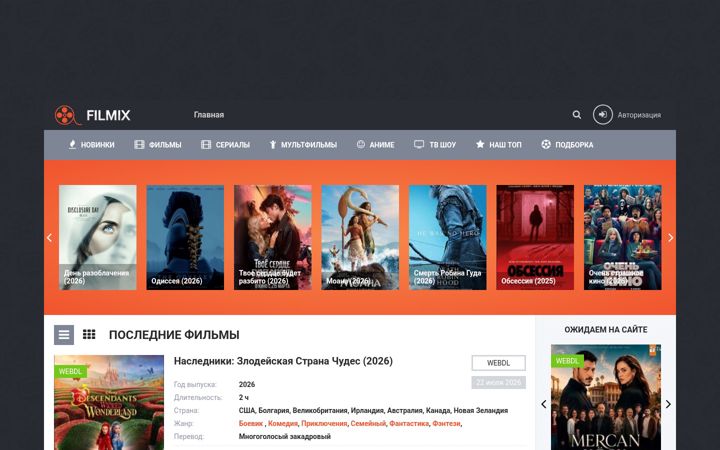
Task: Open the Главная menu item
Action: [x=209, y=115]
